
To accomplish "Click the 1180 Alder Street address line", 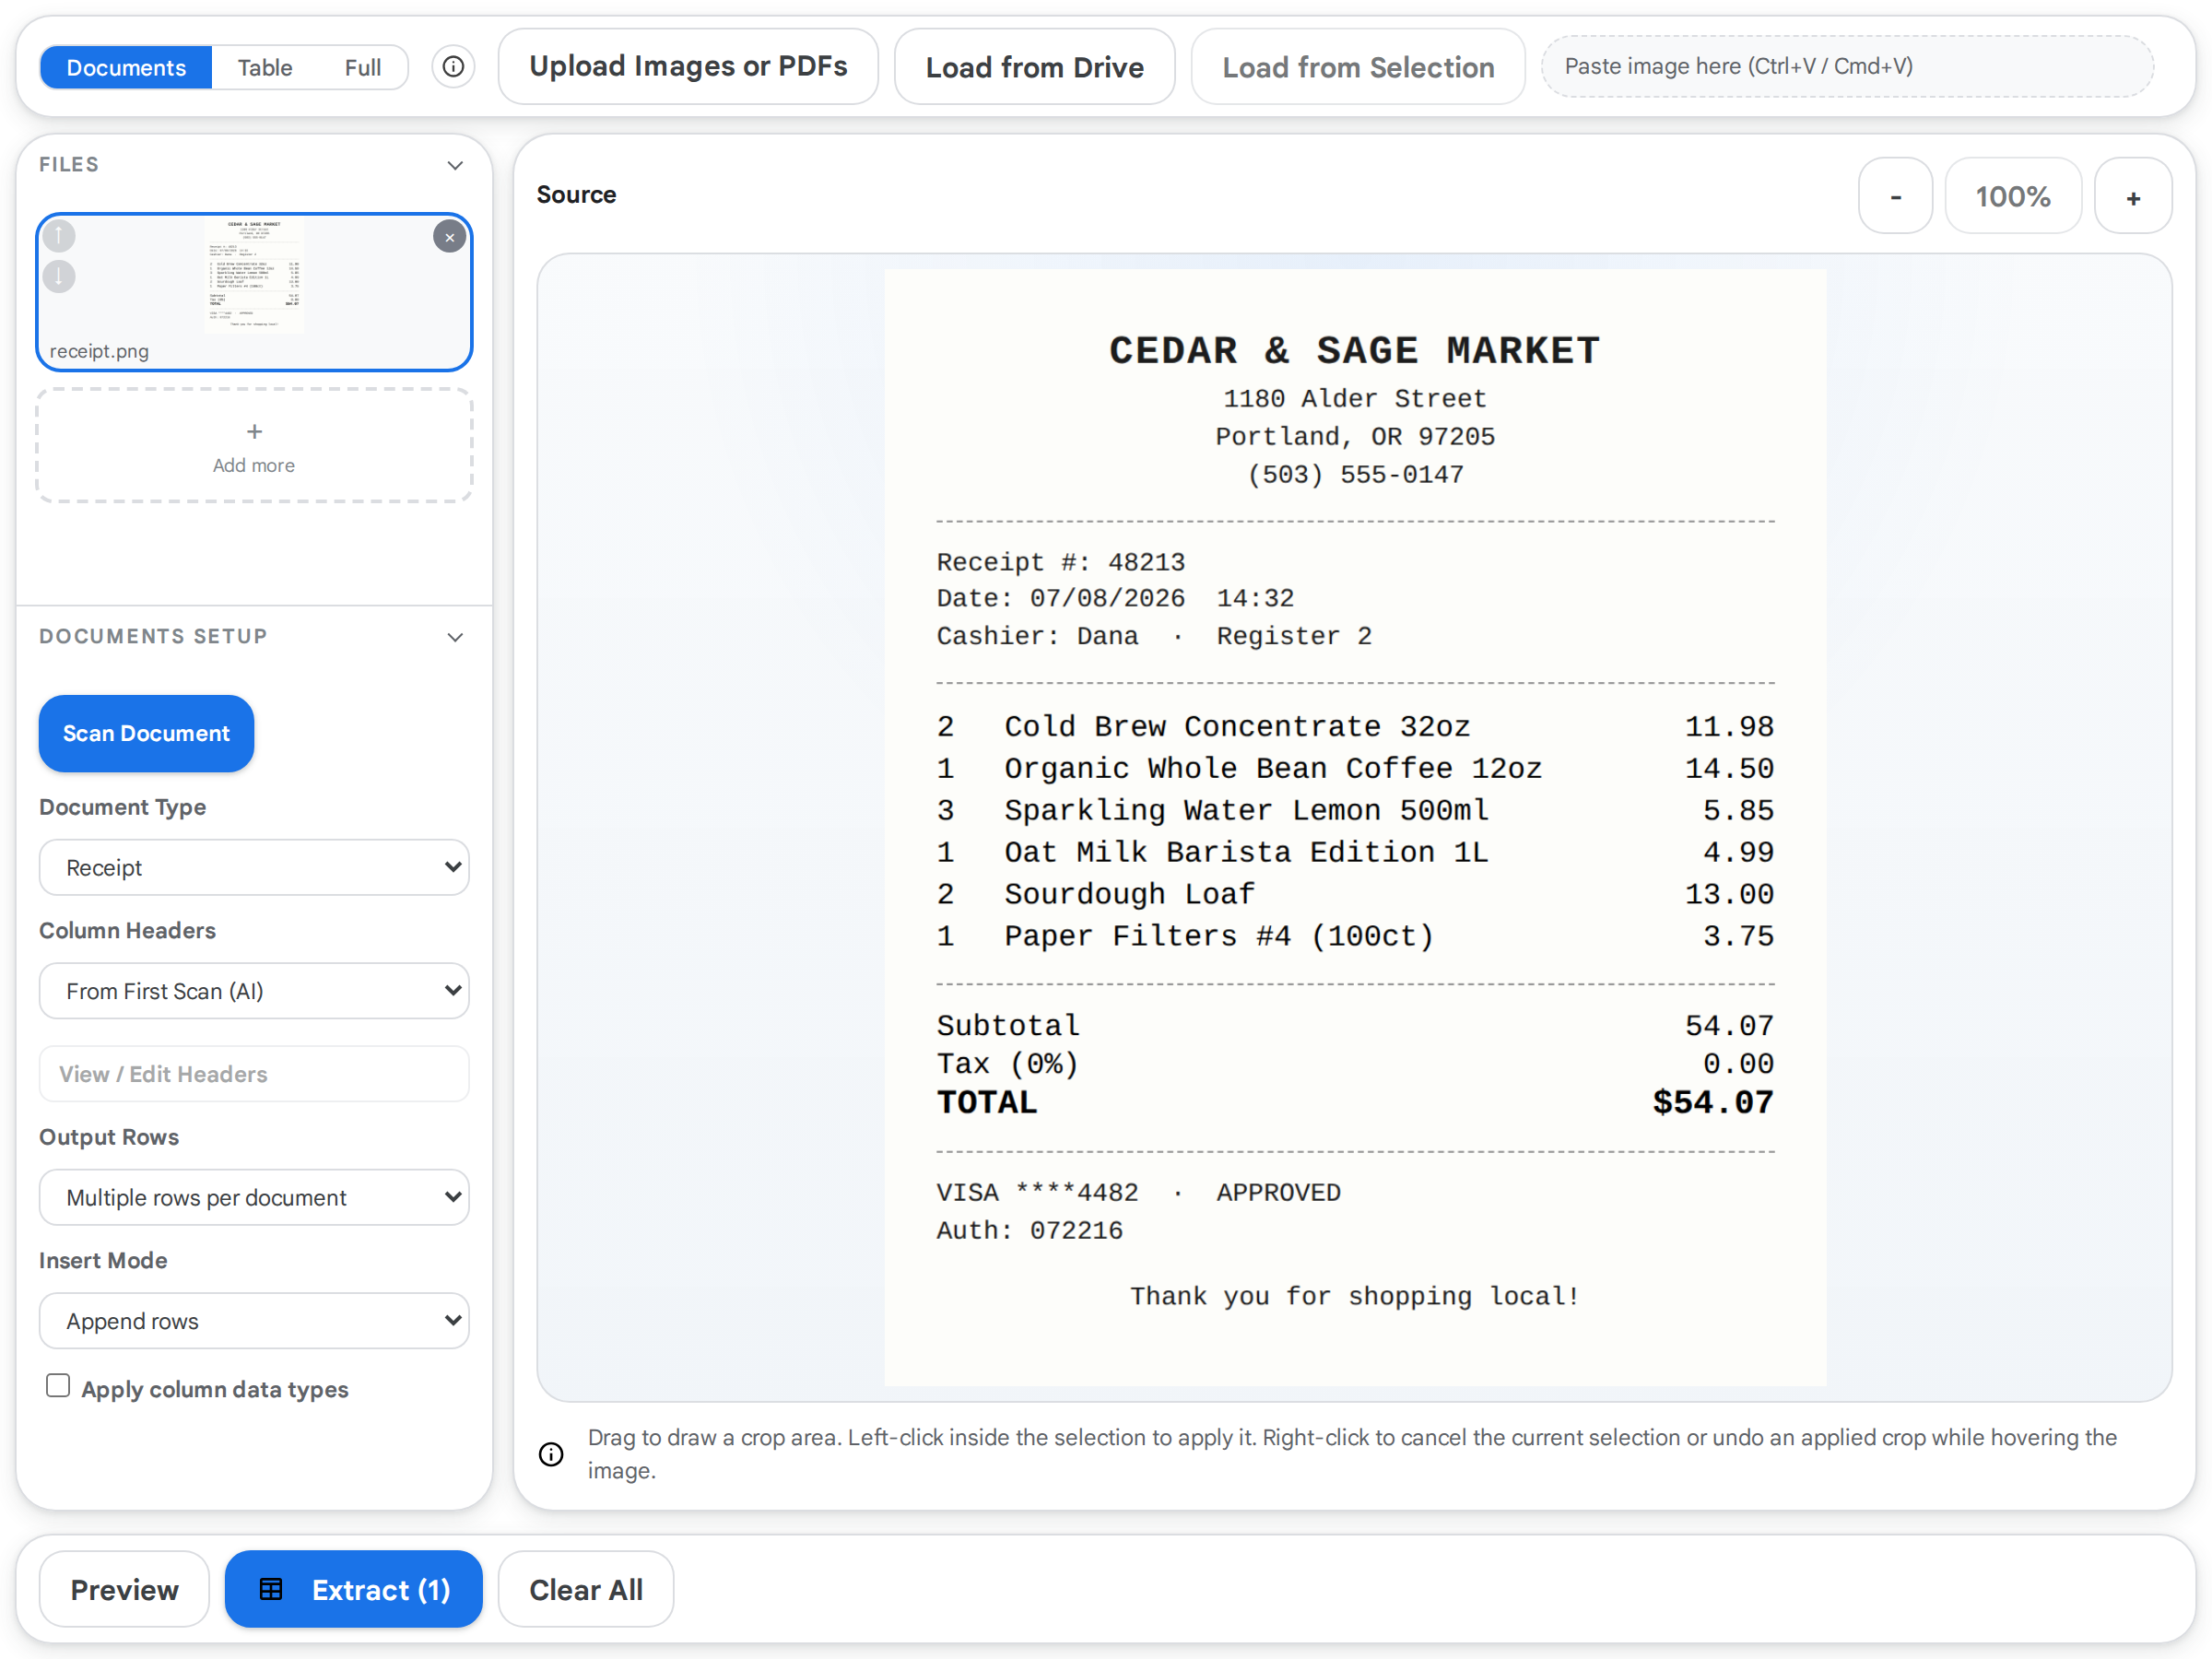I will tap(1355, 398).
